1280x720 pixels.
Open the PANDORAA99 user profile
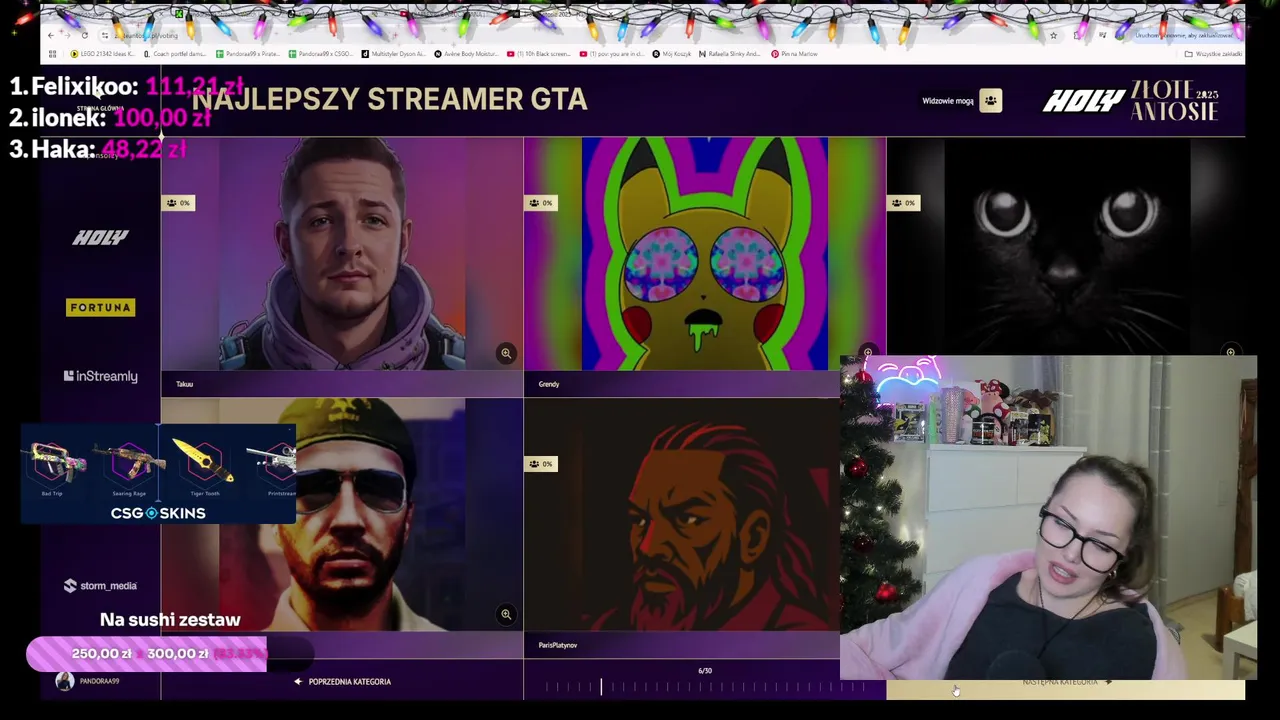point(88,681)
